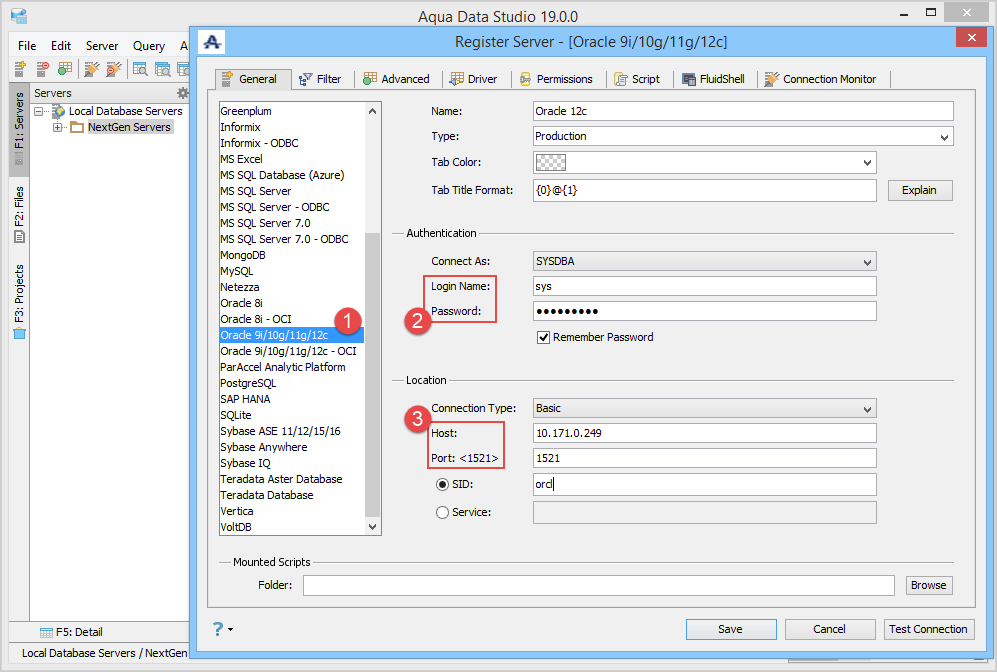Click the Unregister Server toolbar icon
Image resolution: width=997 pixels, height=672 pixels.
tap(42, 69)
